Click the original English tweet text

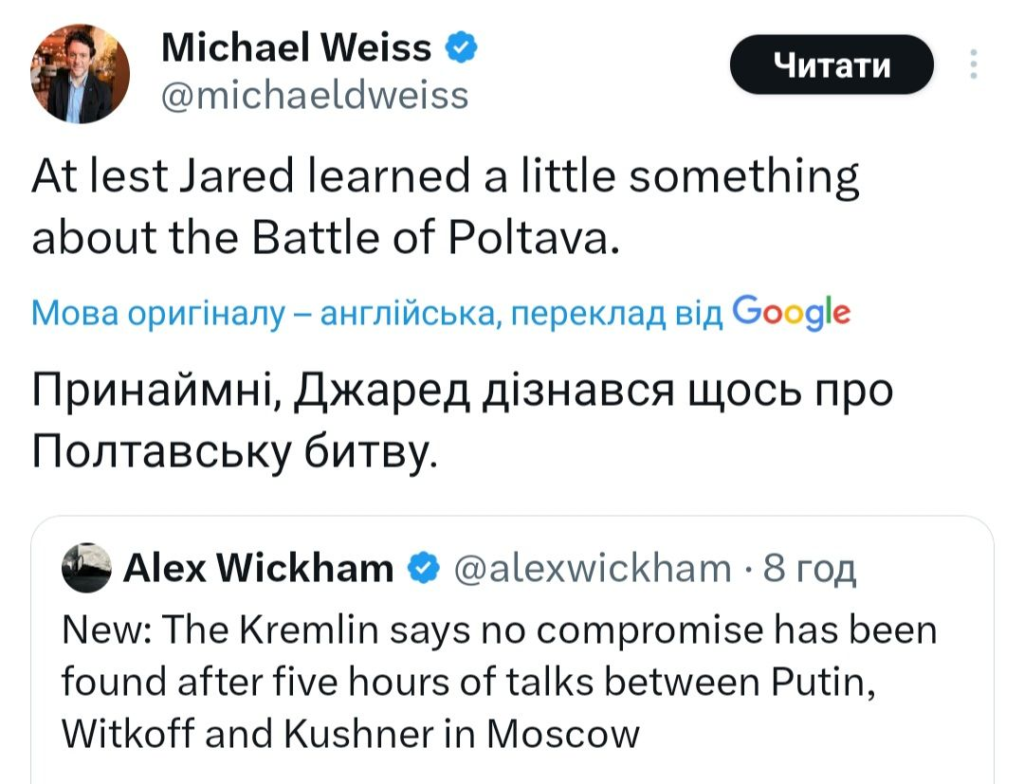[x=445, y=207]
